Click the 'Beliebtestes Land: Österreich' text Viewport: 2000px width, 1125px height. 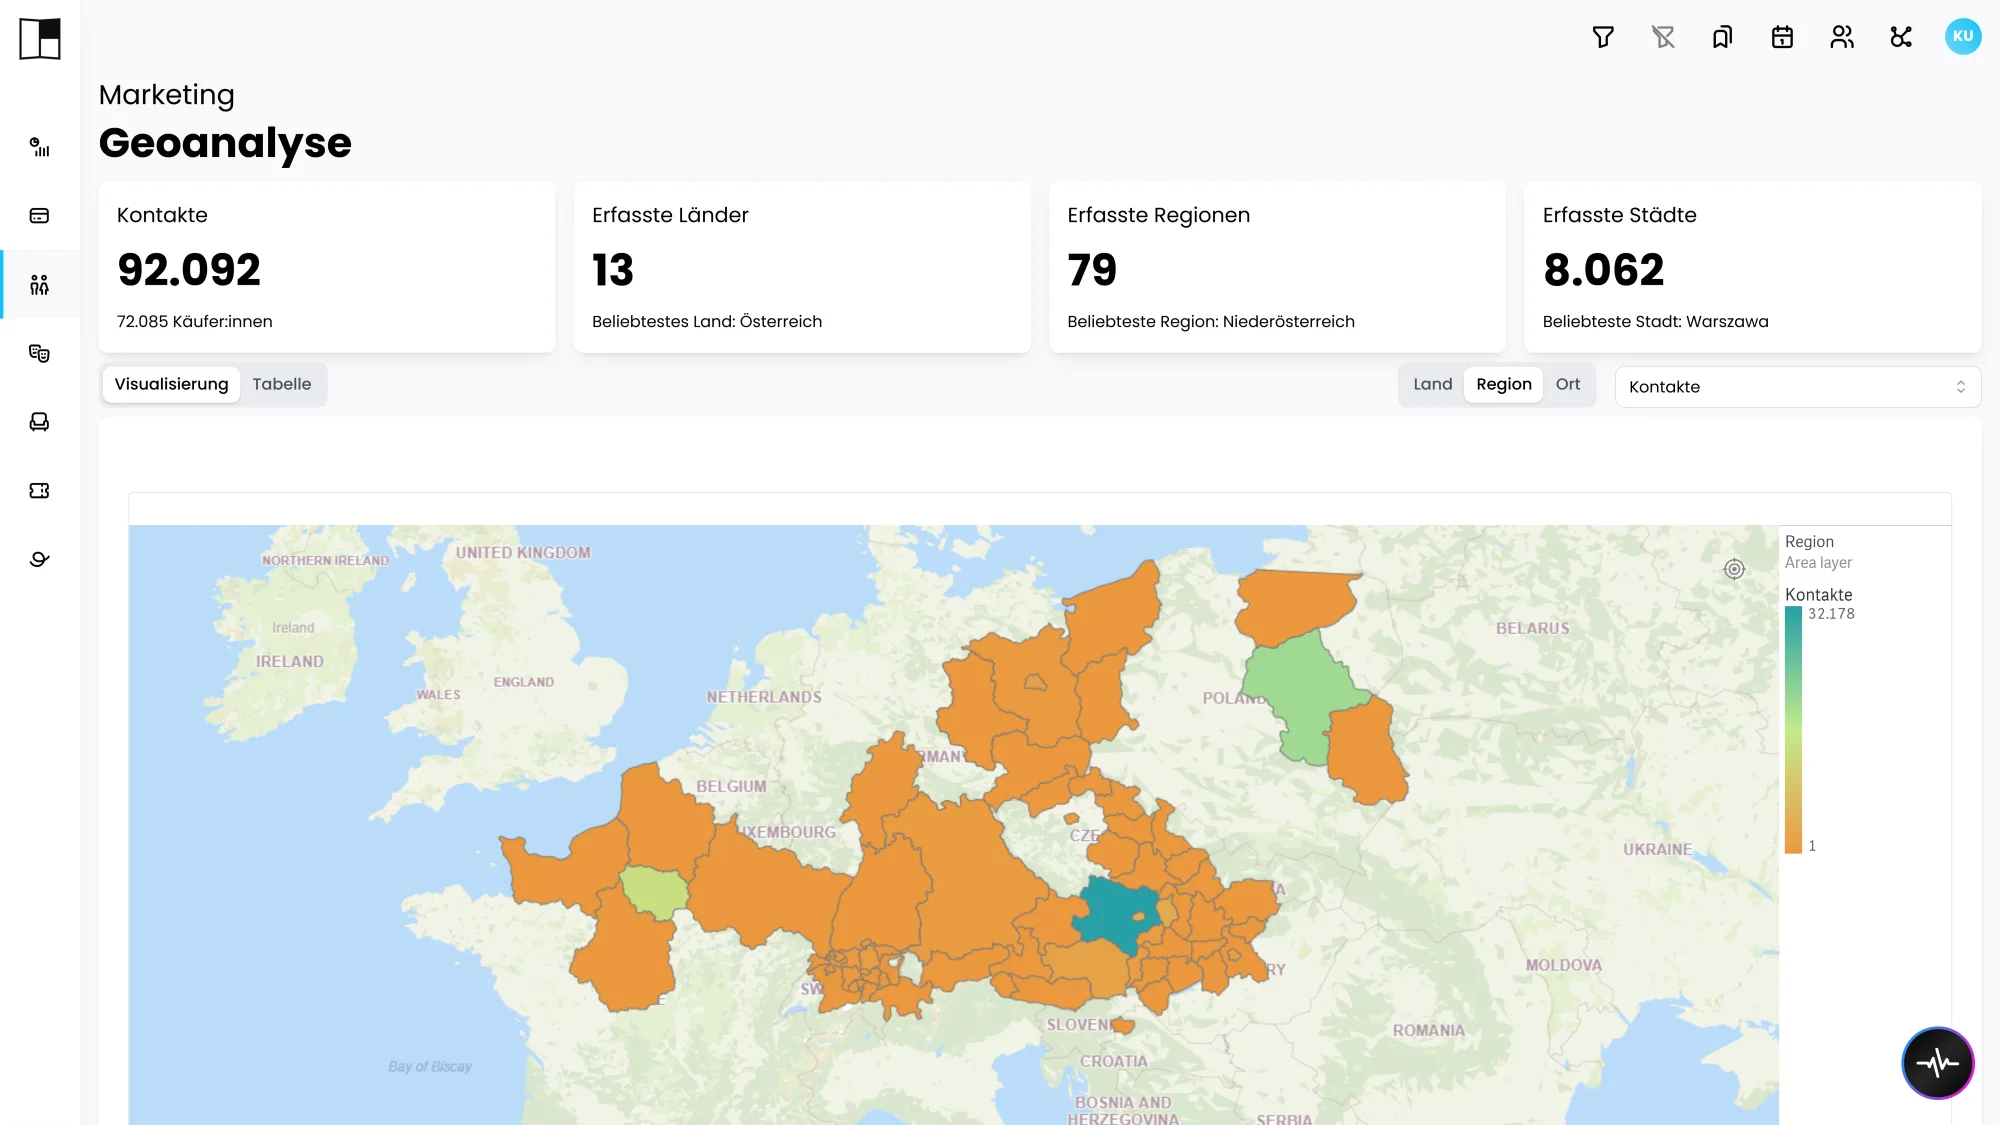[707, 322]
